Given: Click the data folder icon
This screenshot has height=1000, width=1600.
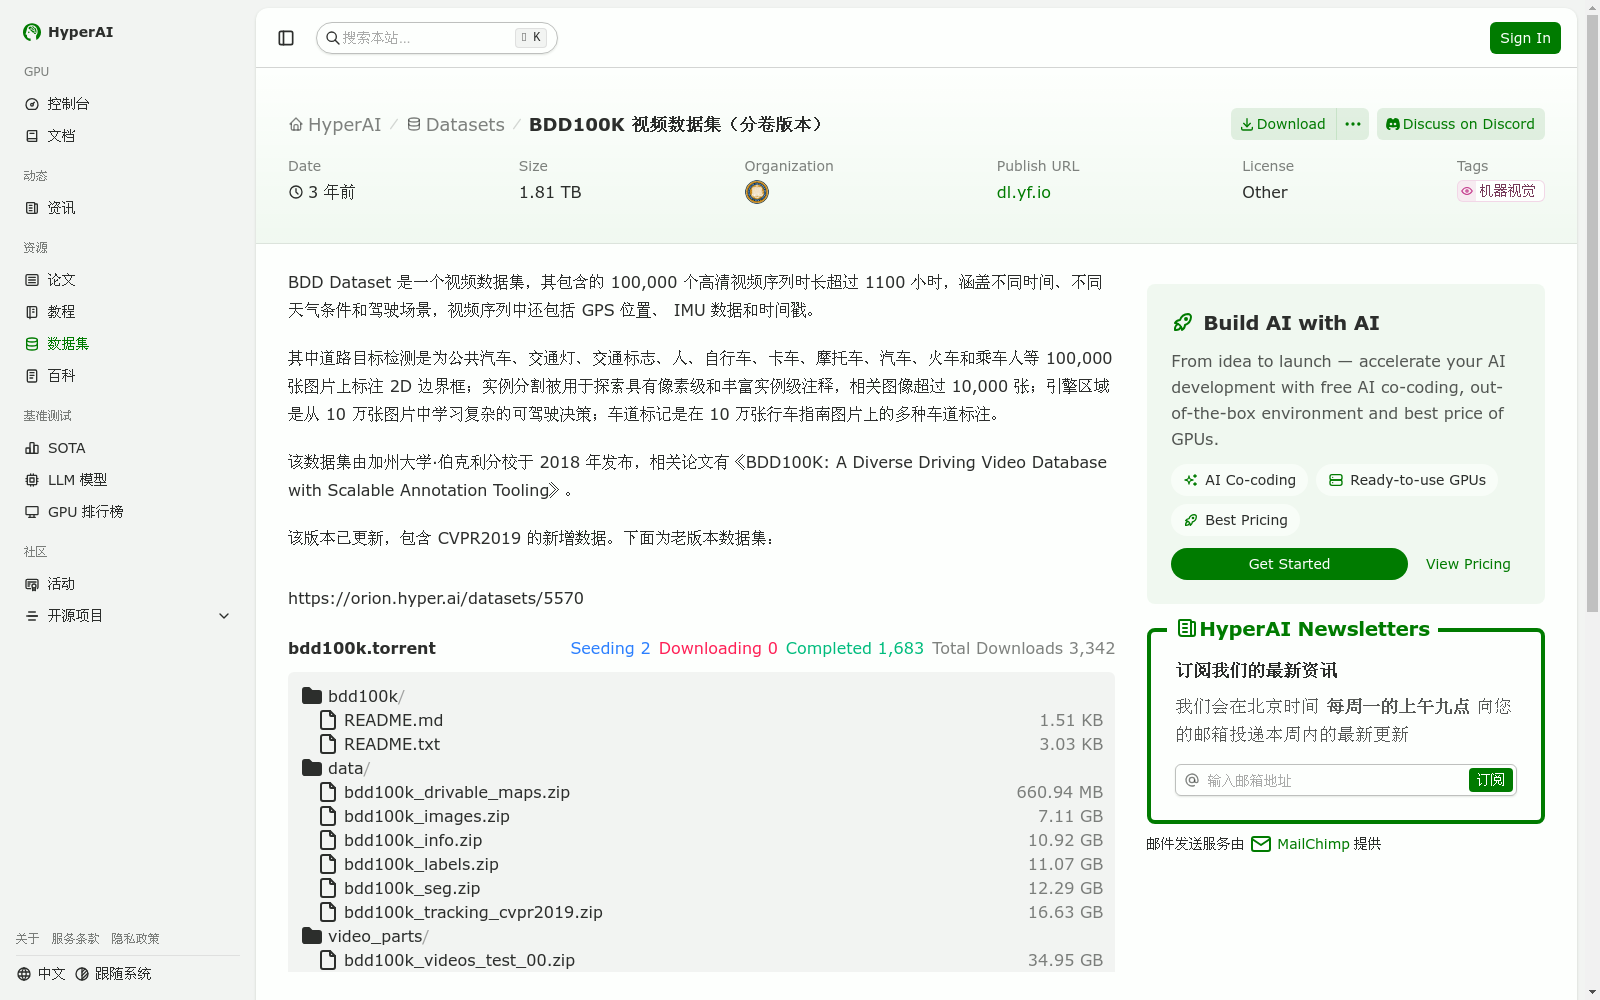Looking at the screenshot, I should click(312, 768).
